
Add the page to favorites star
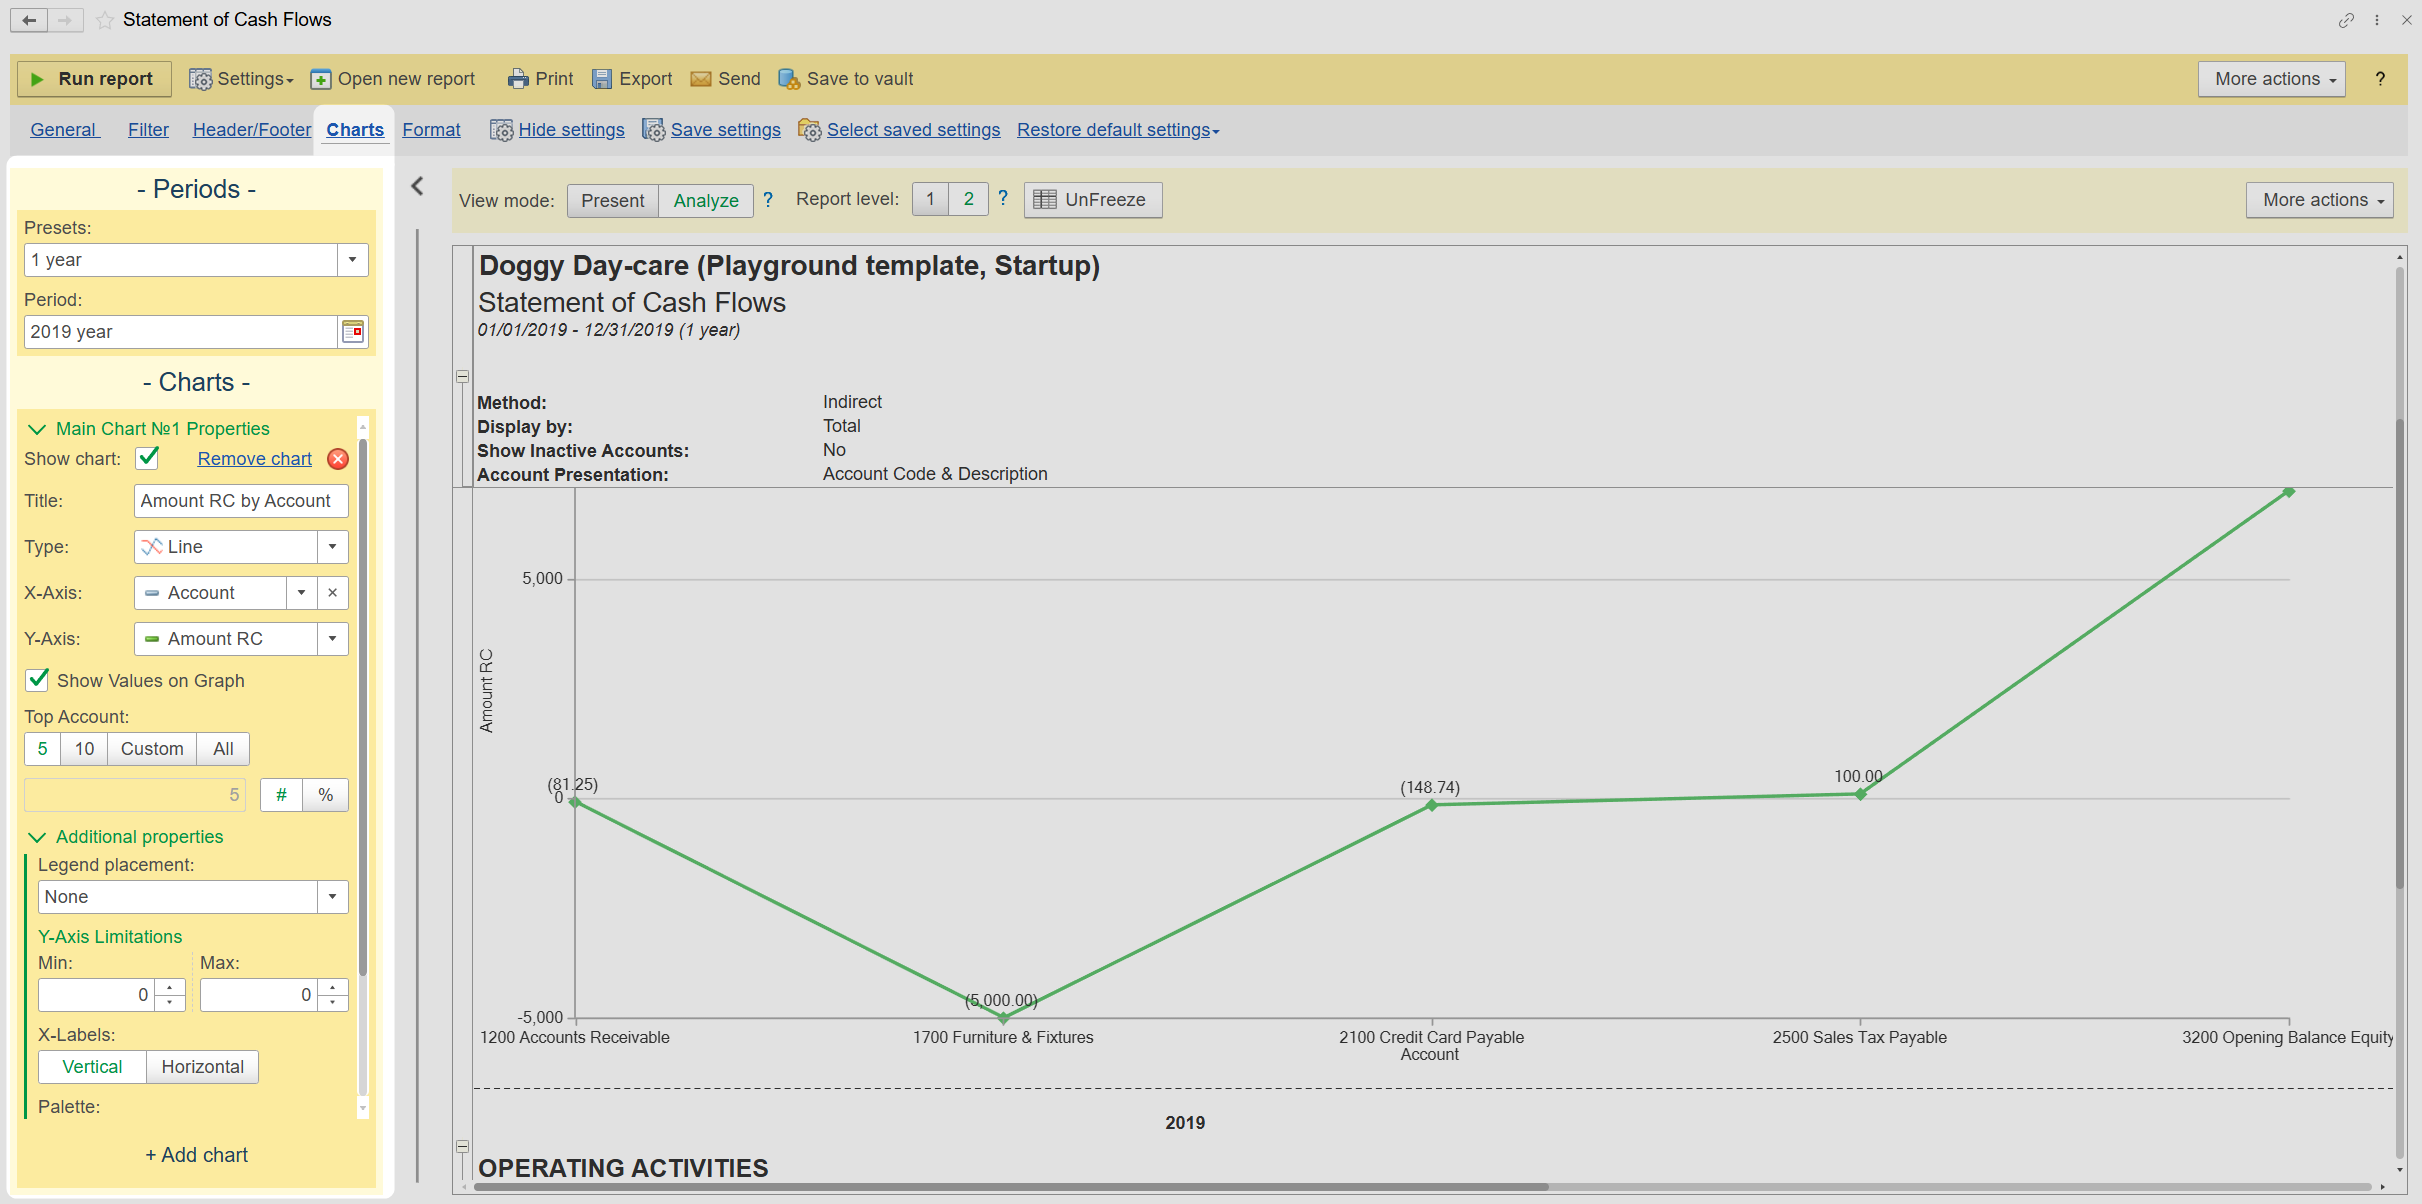(105, 20)
